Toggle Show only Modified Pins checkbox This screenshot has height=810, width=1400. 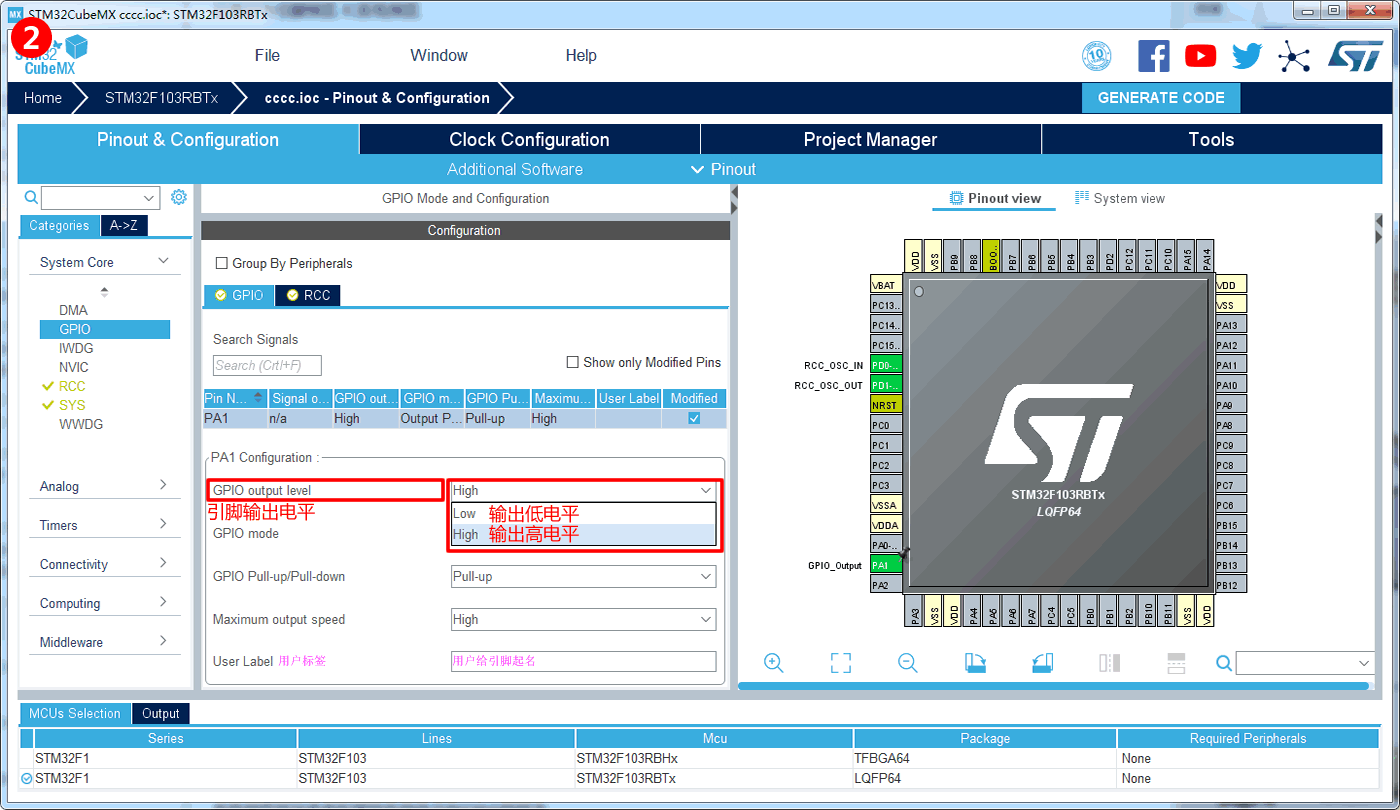tap(573, 362)
